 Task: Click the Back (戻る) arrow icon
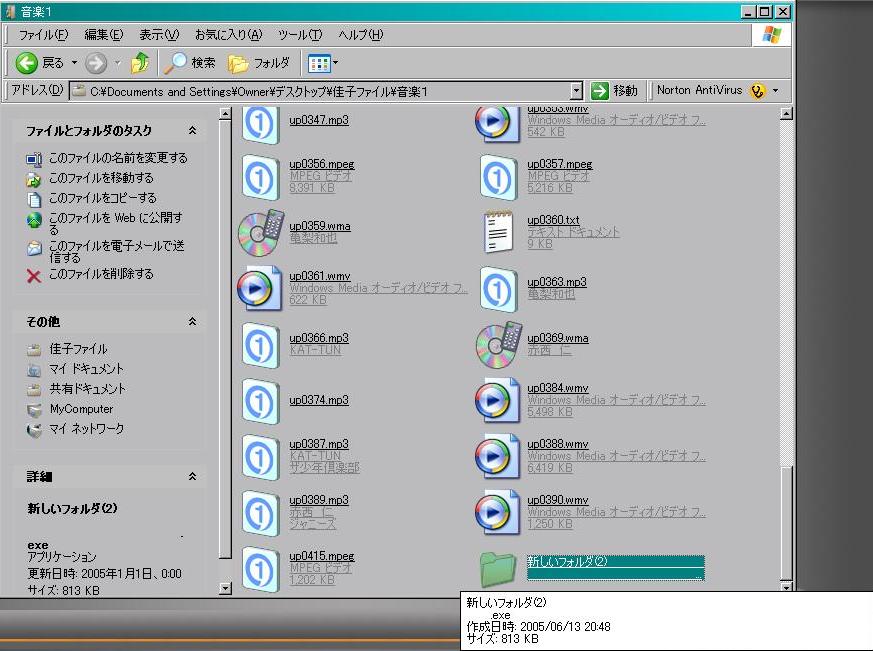pyautogui.click(x=27, y=63)
